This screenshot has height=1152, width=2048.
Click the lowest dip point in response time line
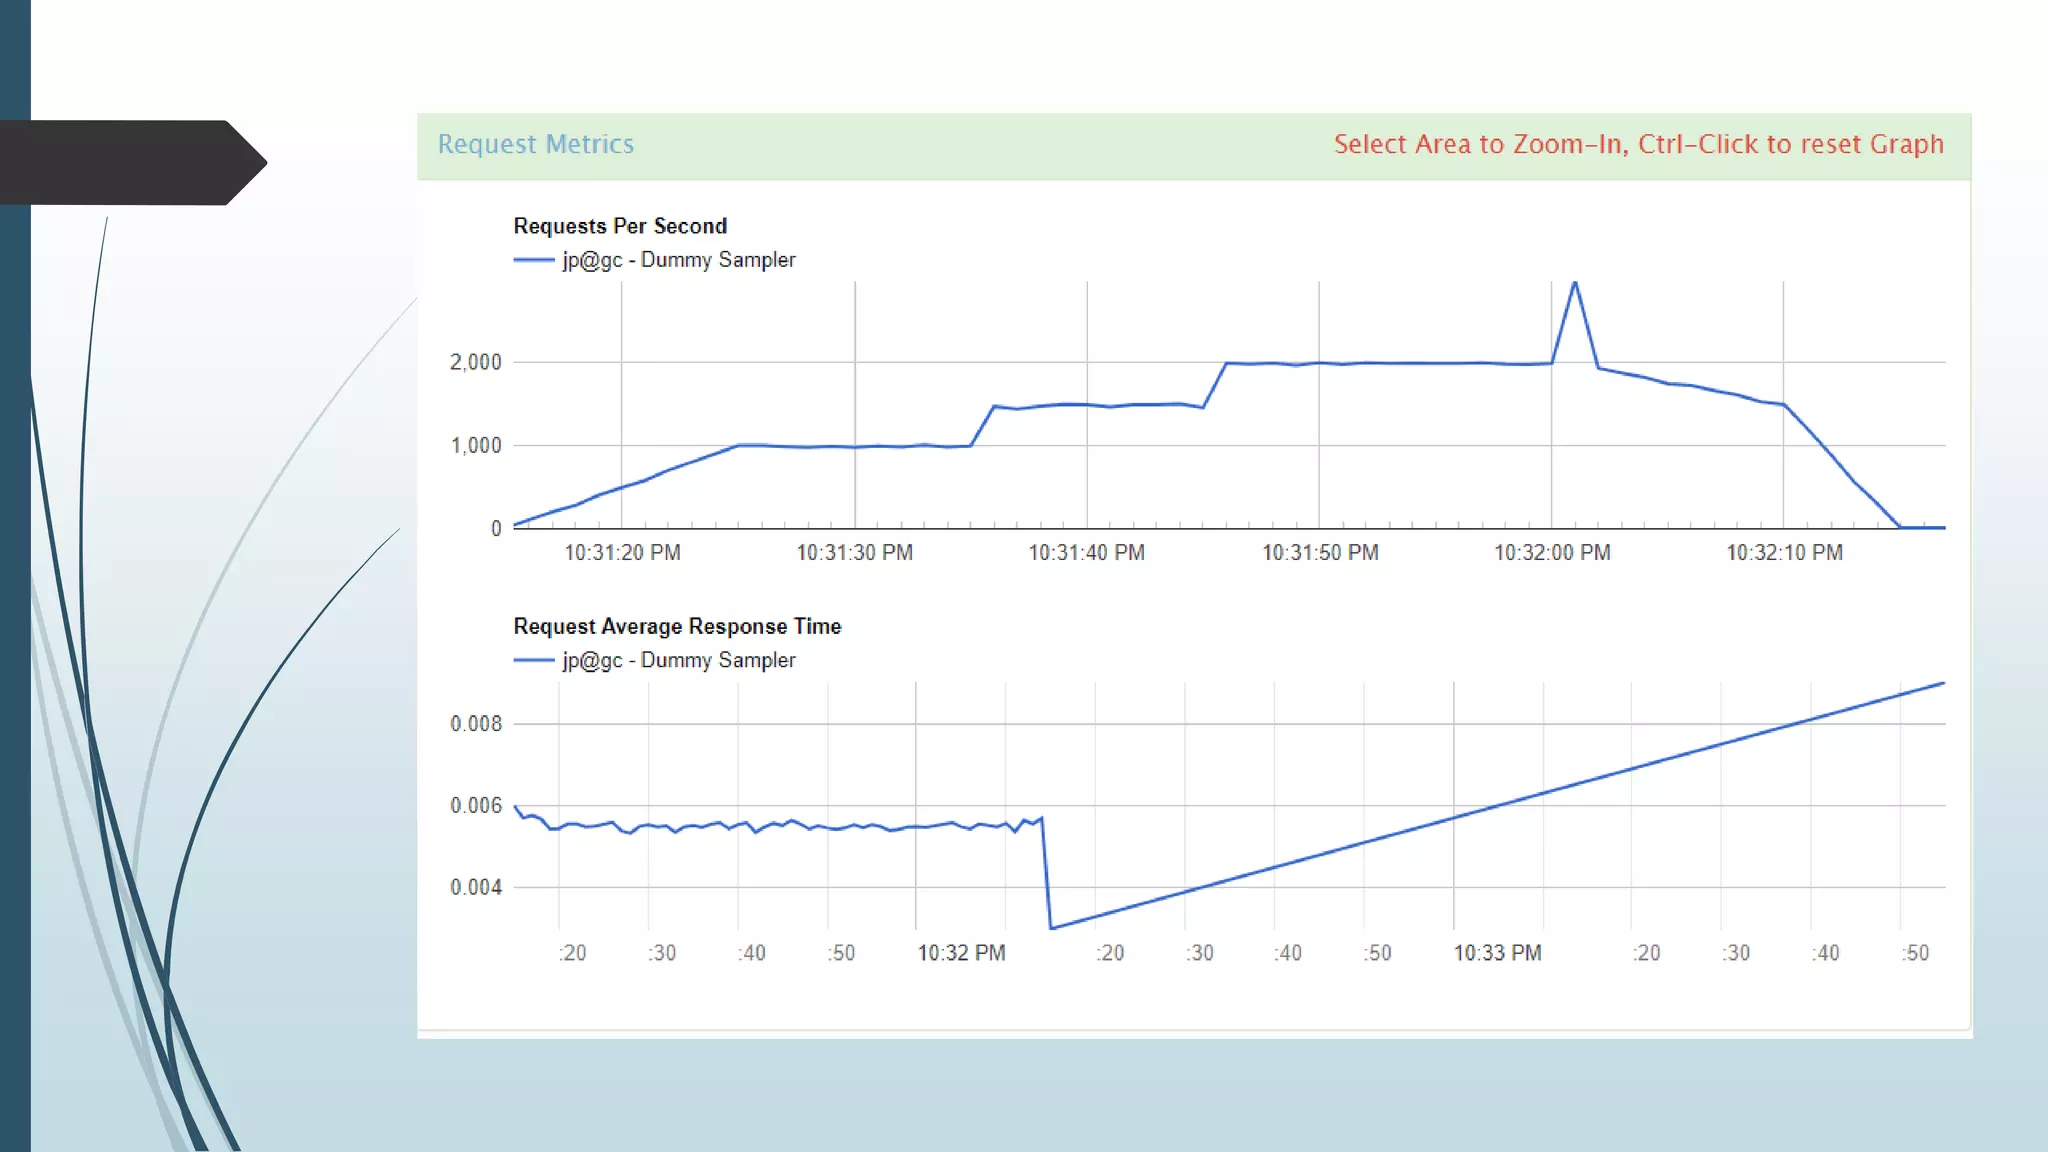coord(1051,928)
